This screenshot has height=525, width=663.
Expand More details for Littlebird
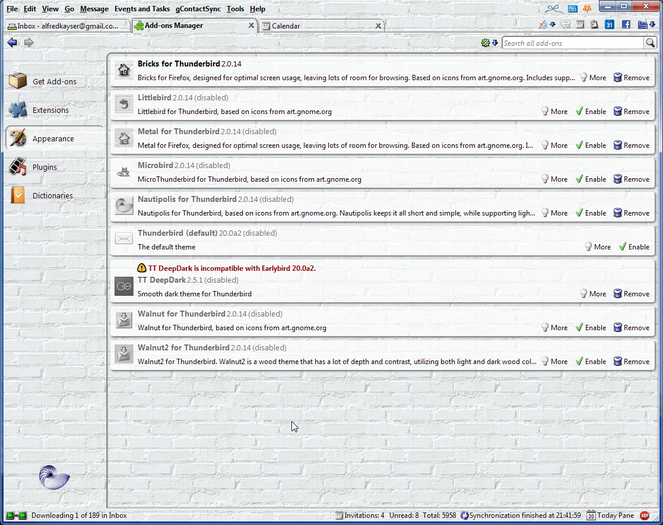(x=554, y=111)
